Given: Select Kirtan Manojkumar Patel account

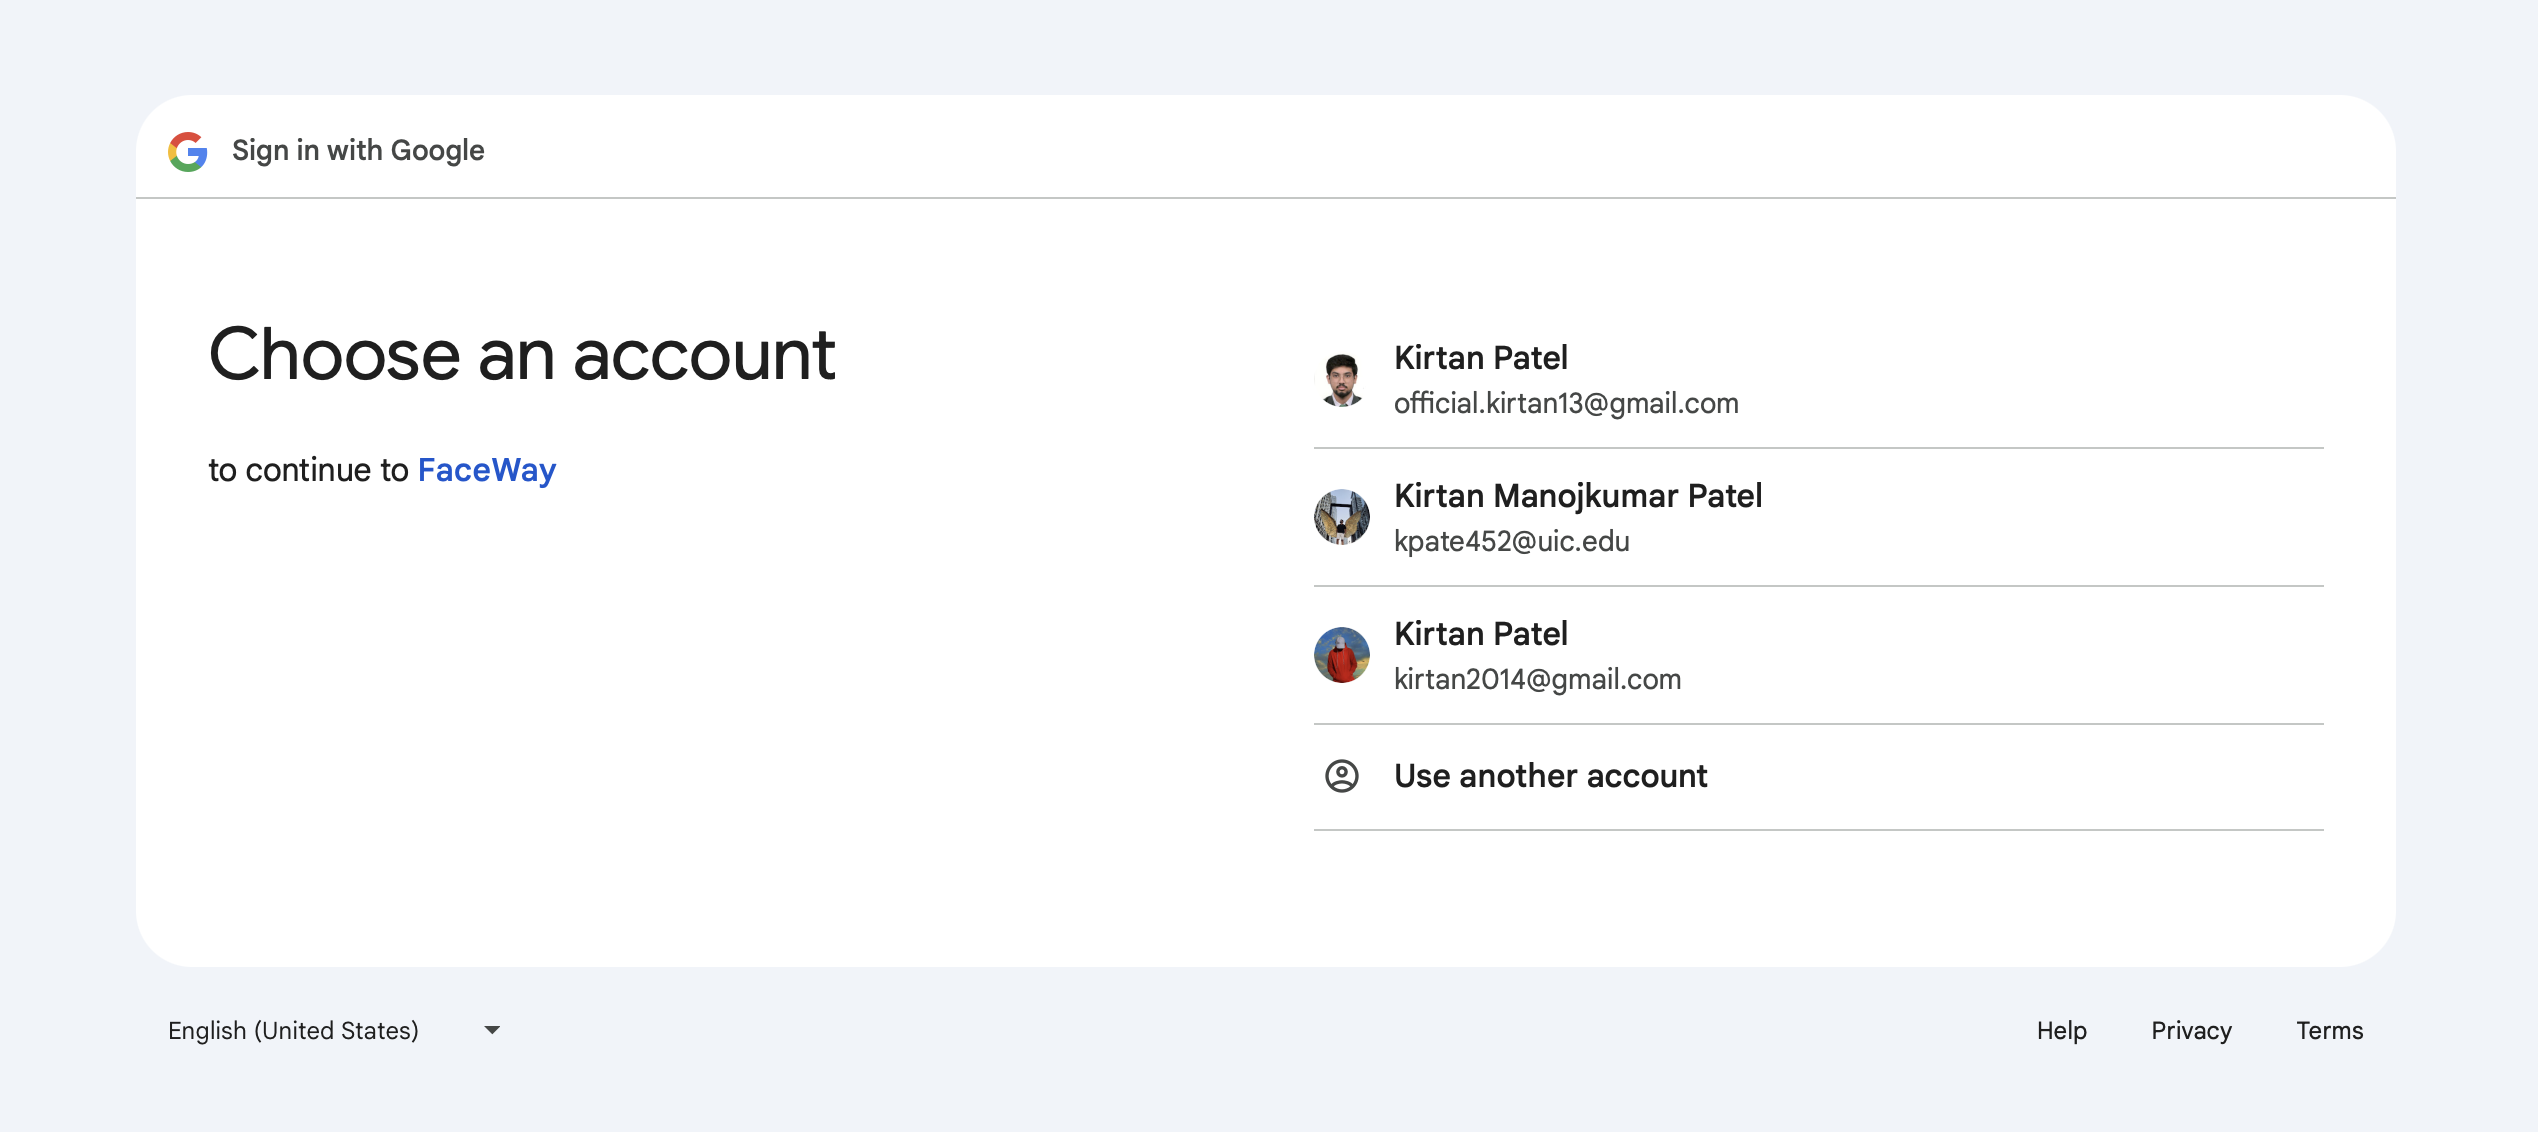Looking at the screenshot, I should tap(1577, 496).
